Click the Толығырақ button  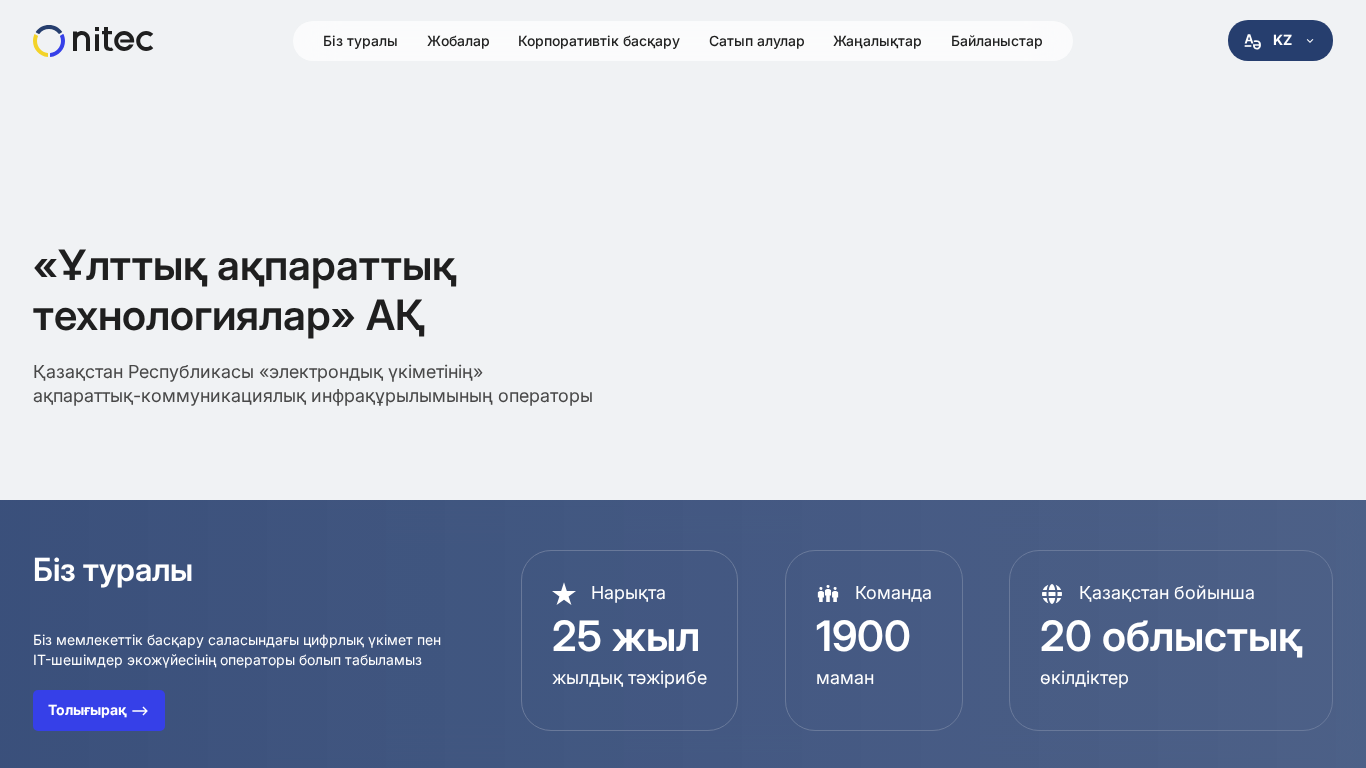99,710
